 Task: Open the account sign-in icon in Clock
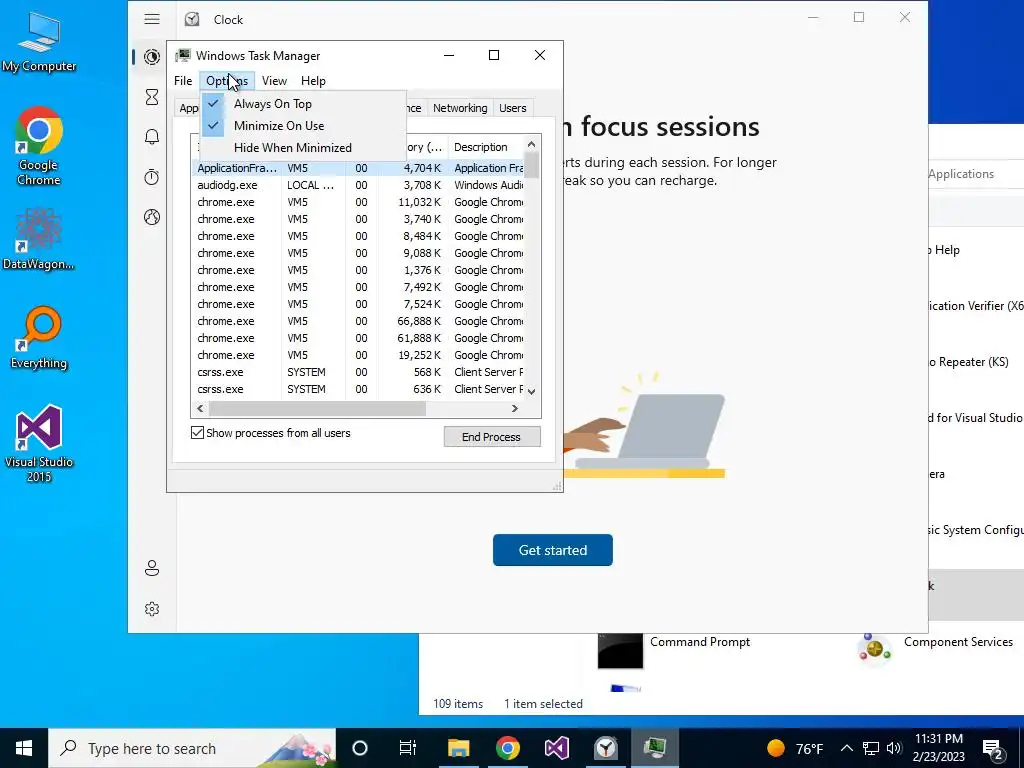click(152, 568)
